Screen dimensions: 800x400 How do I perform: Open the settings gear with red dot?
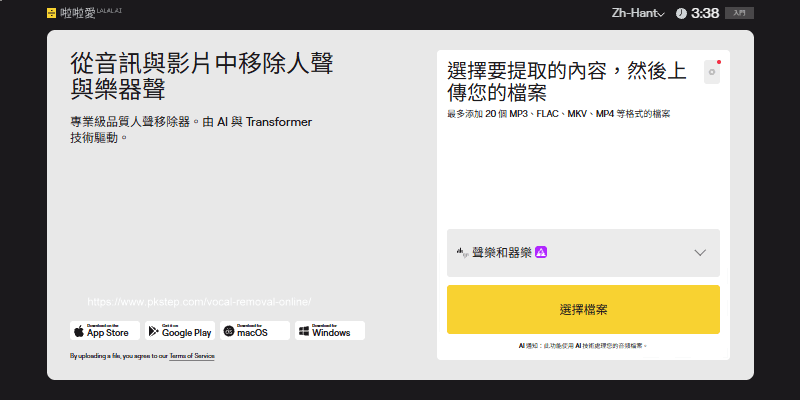[712, 72]
